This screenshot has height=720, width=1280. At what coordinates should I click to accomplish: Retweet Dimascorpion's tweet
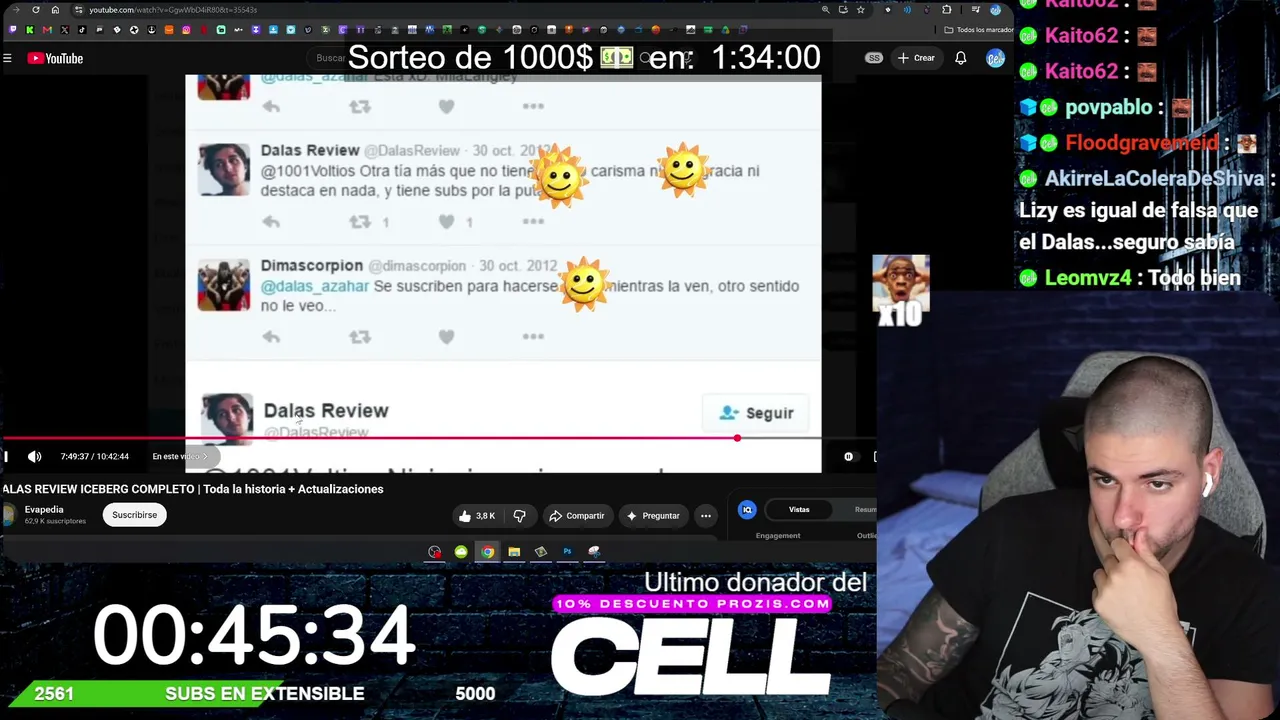point(360,337)
